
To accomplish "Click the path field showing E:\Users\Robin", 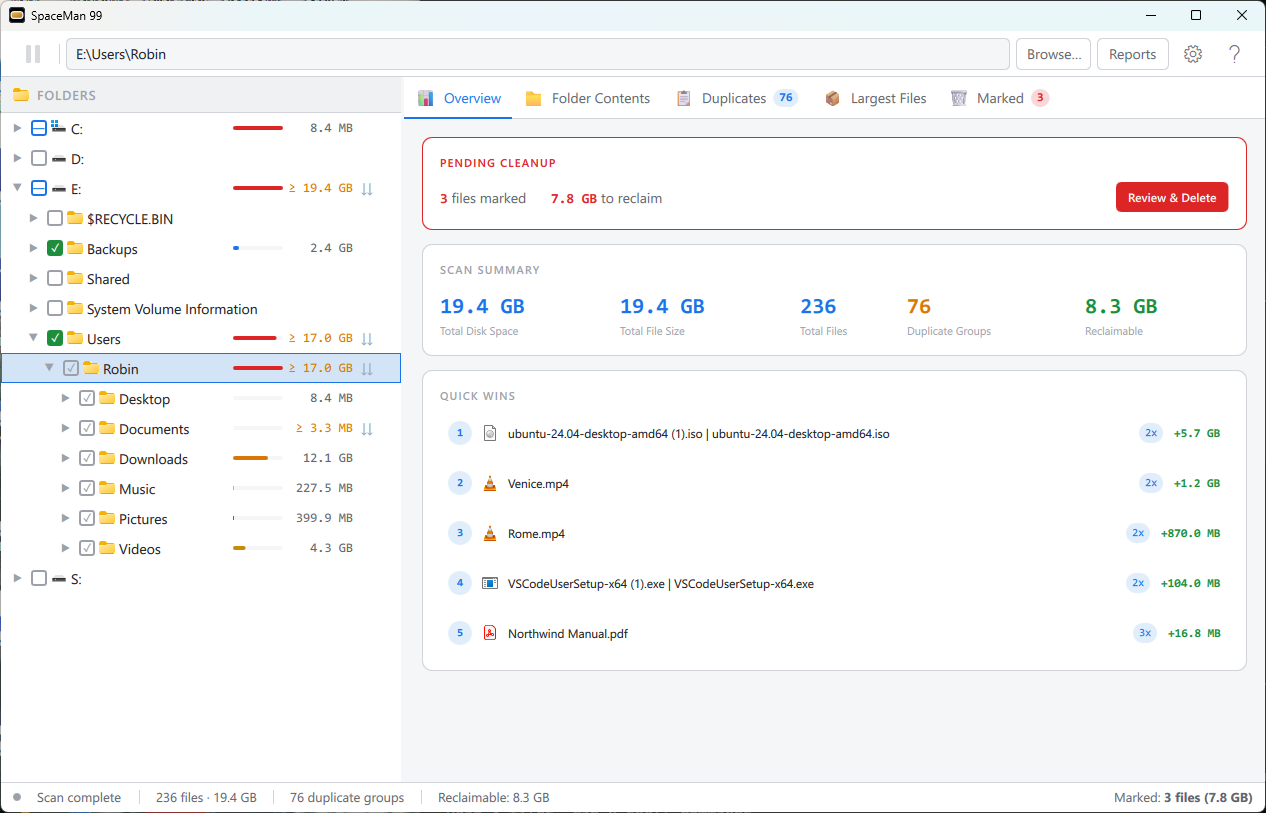I will pyautogui.click(x=538, y=54).
